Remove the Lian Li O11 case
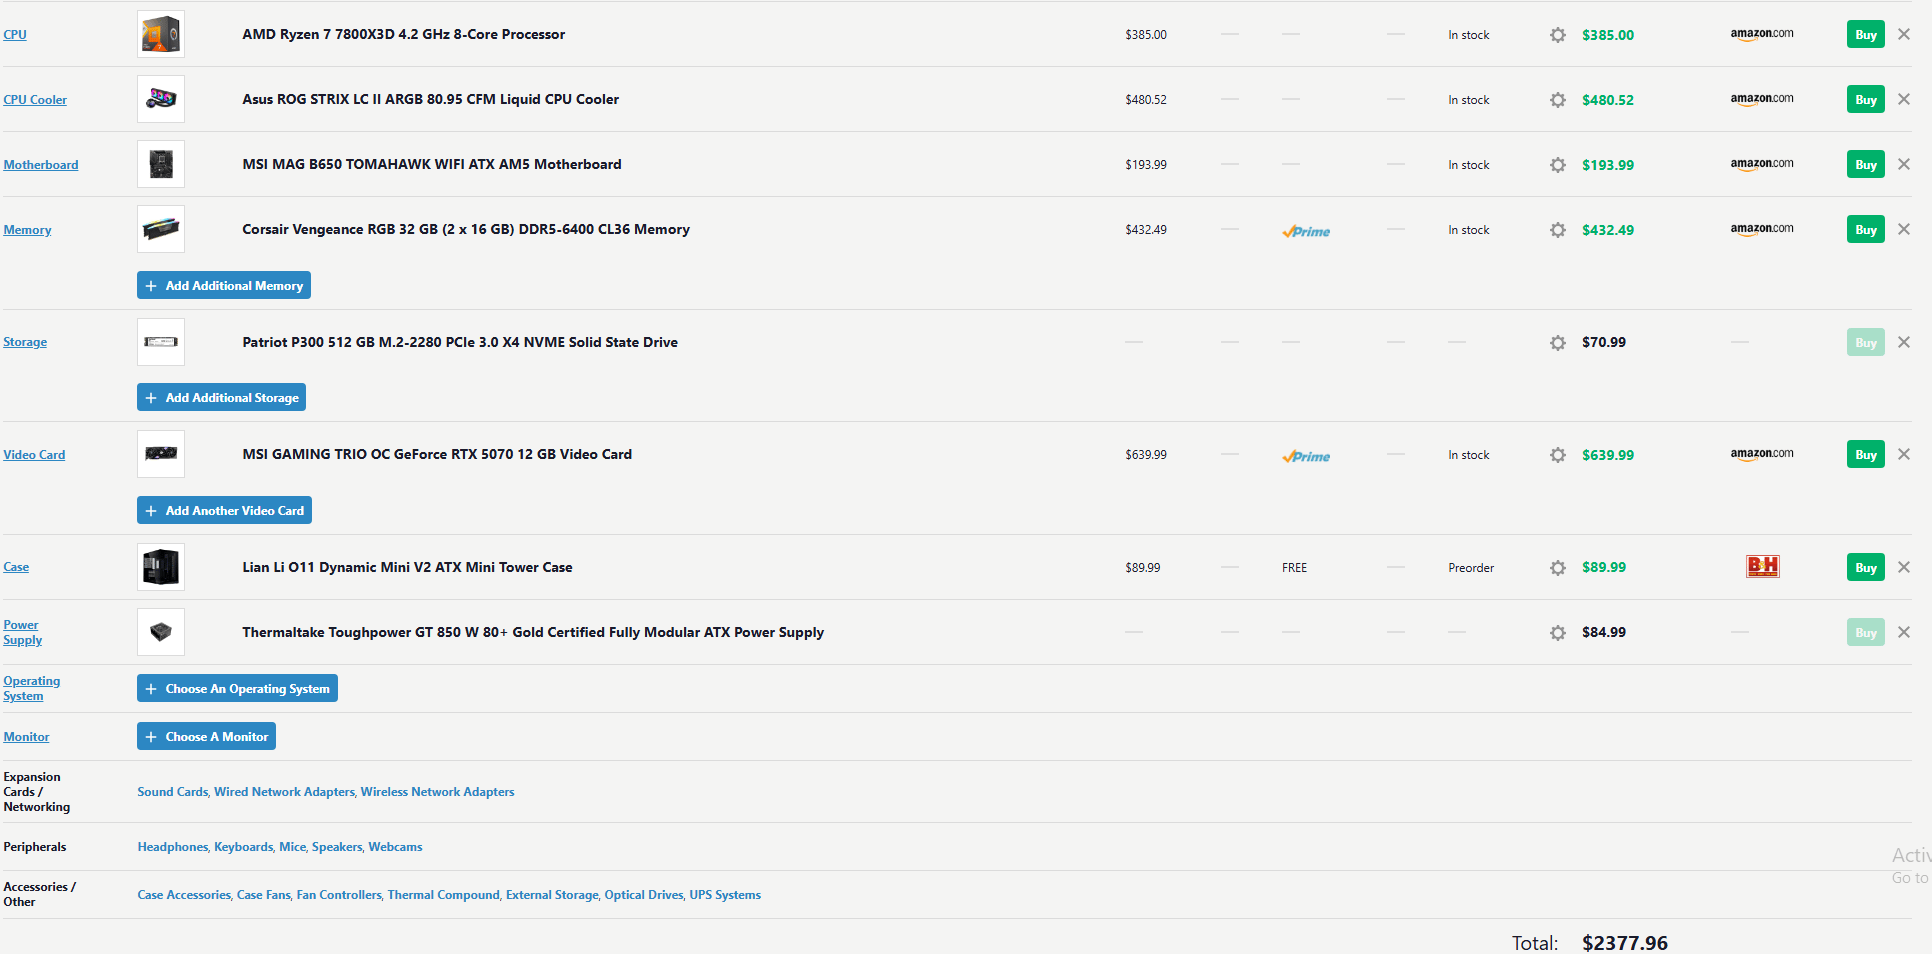This screenshot has width=1932, height=954. tap(1904, 567)
